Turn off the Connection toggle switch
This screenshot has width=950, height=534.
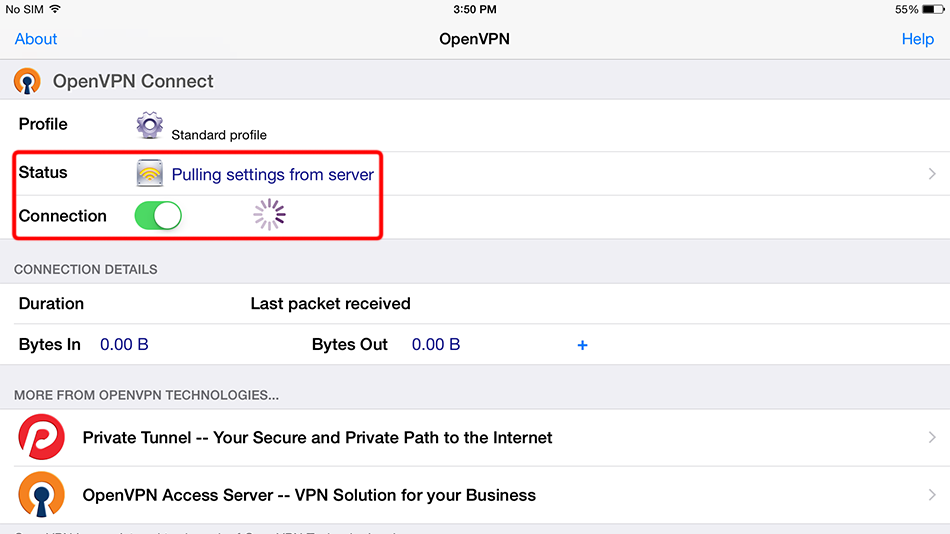158,216
